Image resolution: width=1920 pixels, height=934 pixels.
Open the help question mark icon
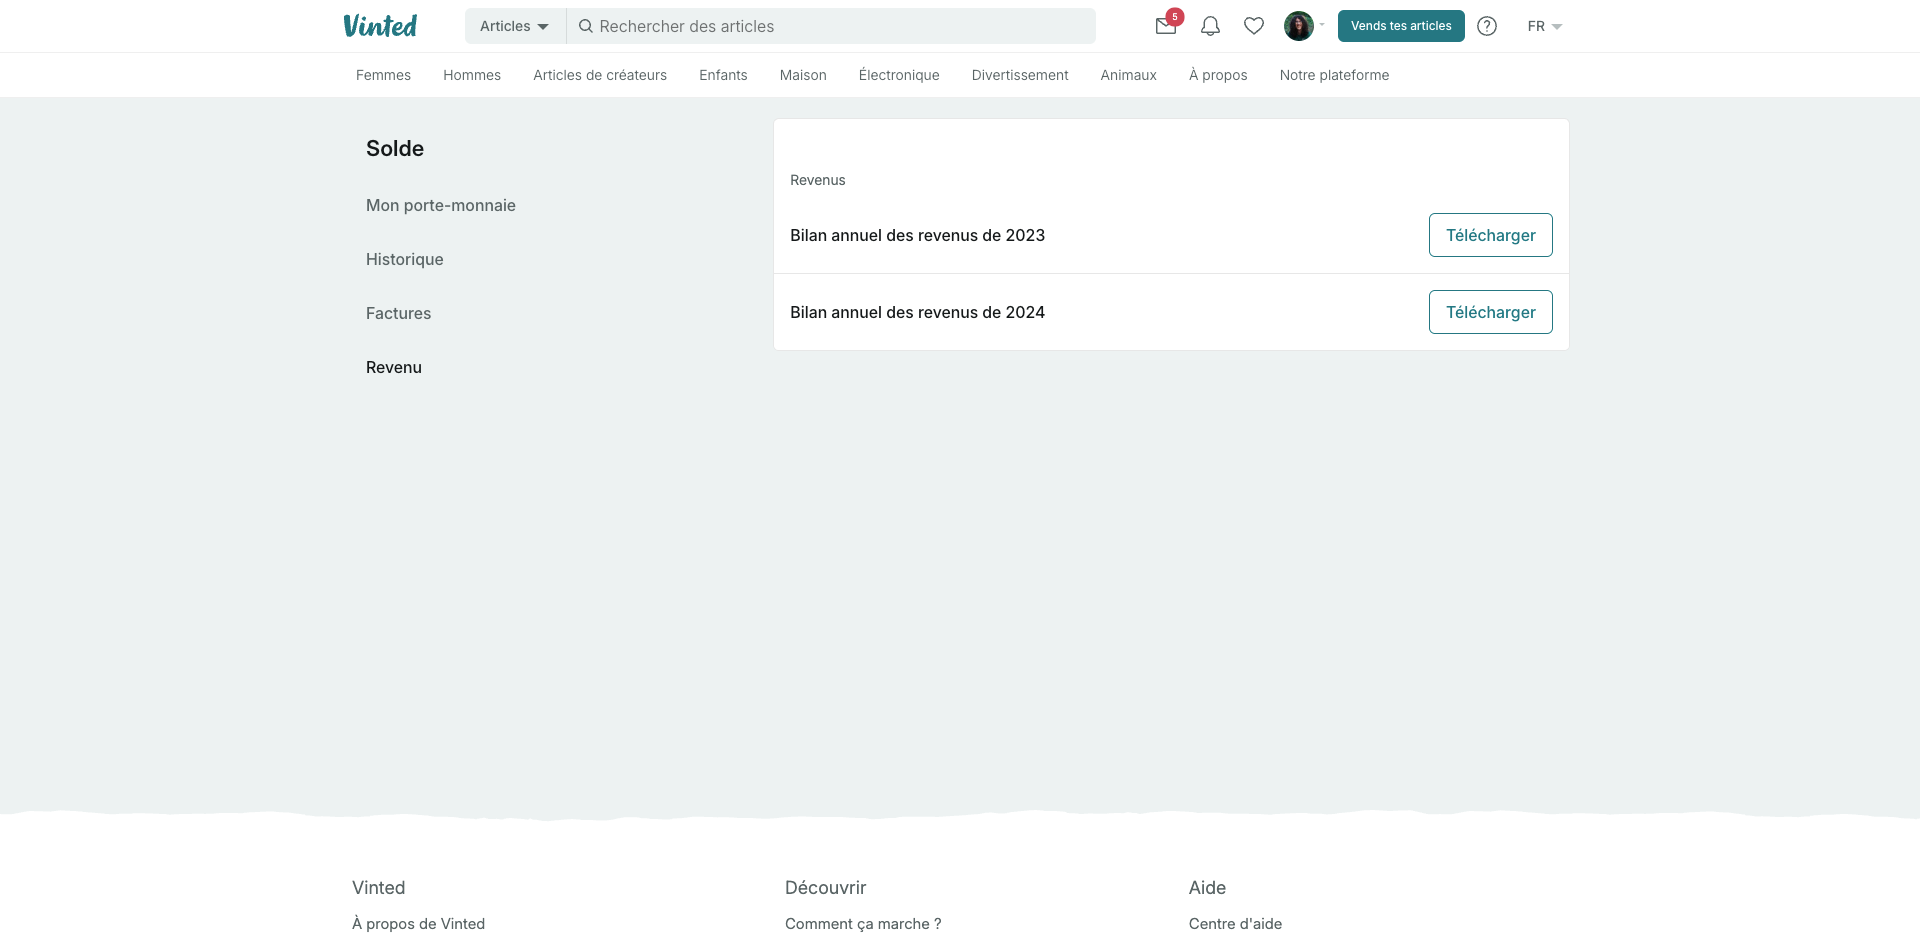pos(1487,26)
